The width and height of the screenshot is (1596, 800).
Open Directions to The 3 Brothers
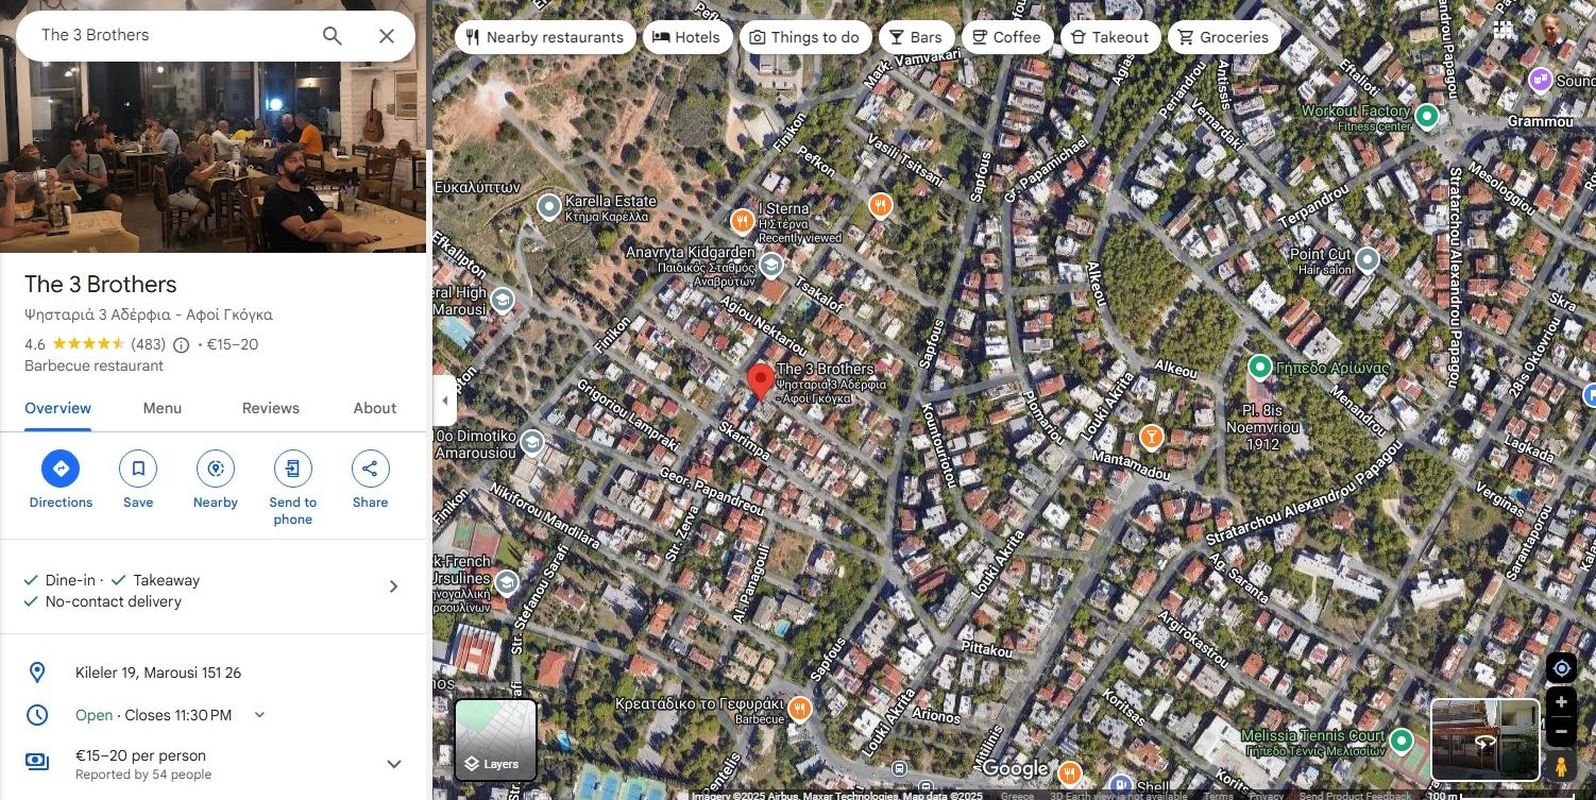click(60, 468)
